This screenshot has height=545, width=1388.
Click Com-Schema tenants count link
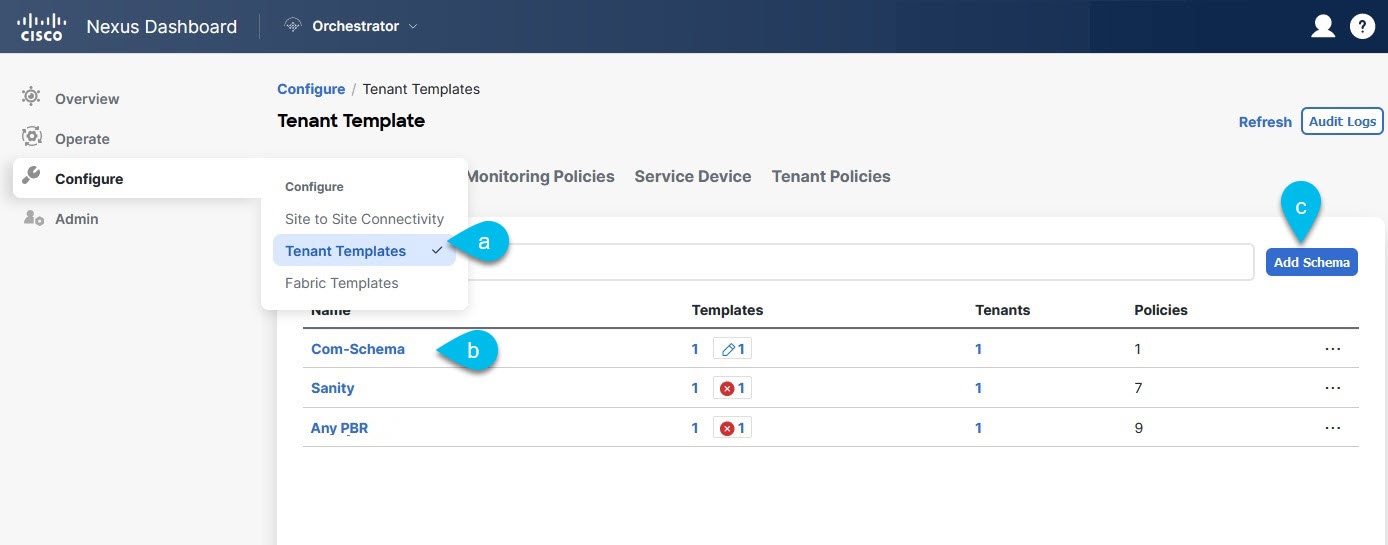point(978,349)
